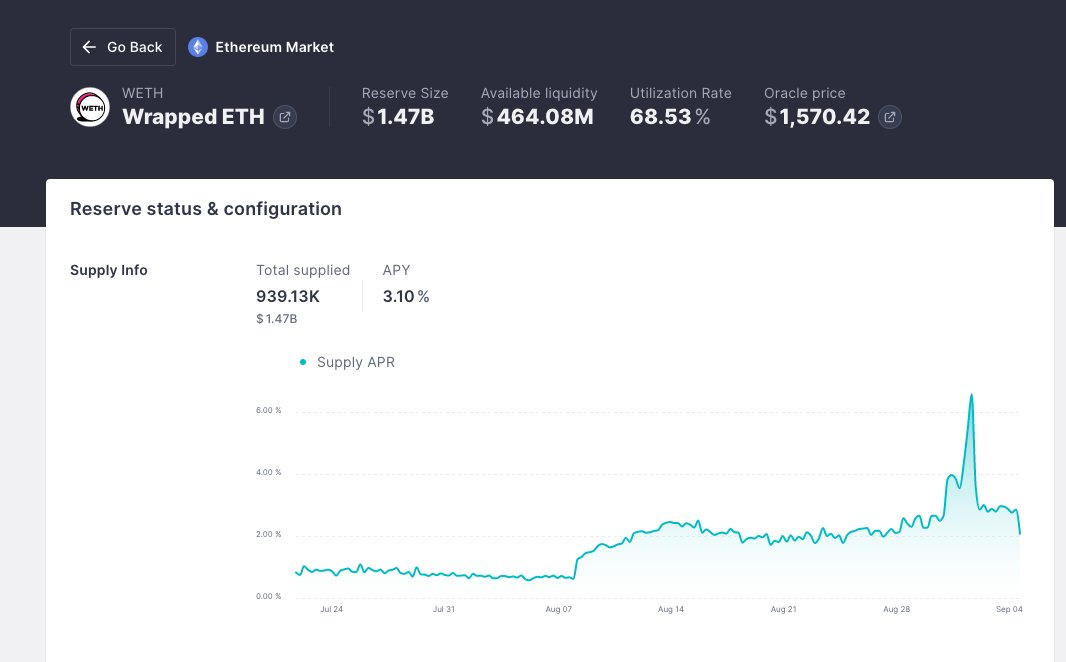Click the $1,570.42 Oracle price value

817,117
